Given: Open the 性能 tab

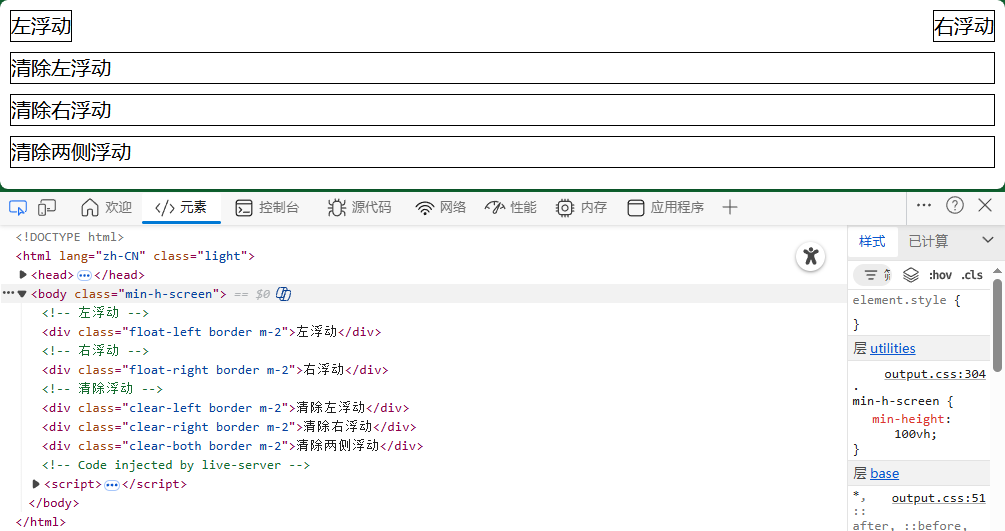Looking at the screenshot, I should click(x=511, y=208).
